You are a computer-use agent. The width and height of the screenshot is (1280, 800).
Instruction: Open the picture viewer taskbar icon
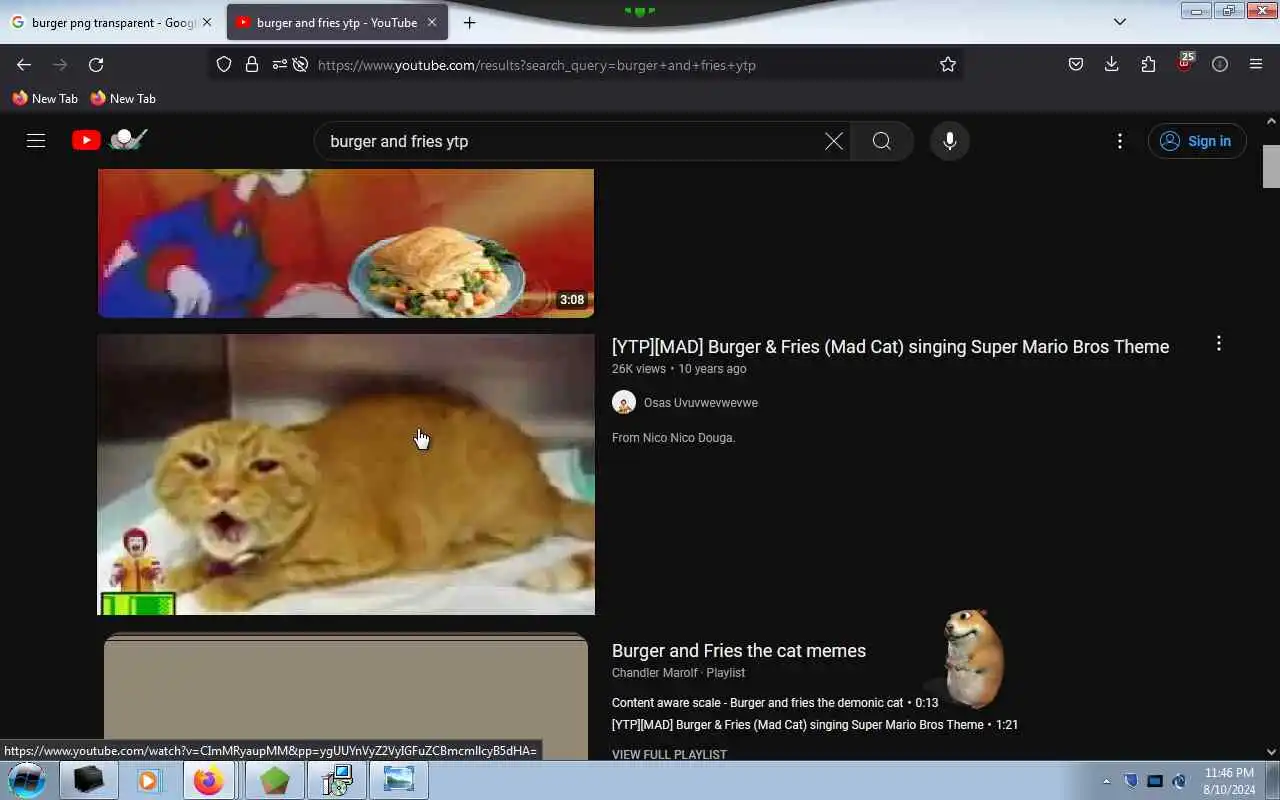coord(399,780)
